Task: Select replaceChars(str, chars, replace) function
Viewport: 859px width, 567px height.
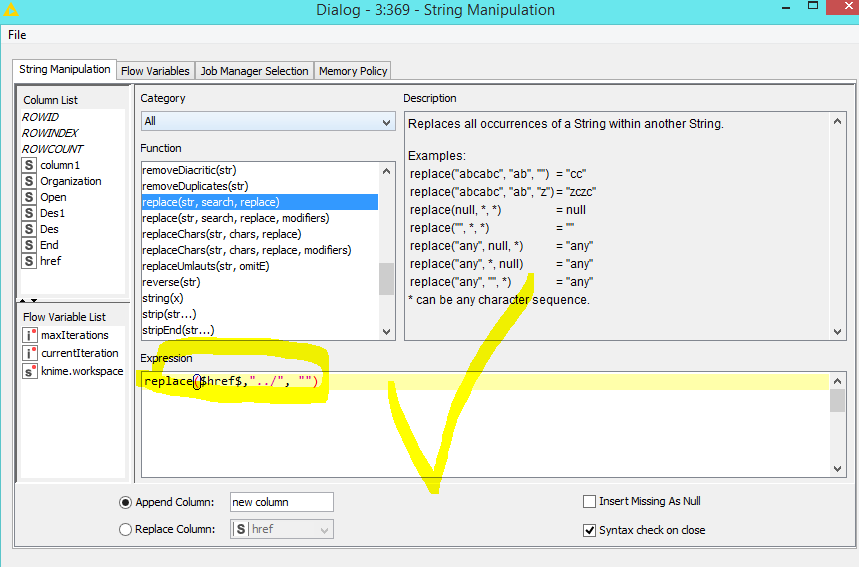Action: click(x=221, y=234)
